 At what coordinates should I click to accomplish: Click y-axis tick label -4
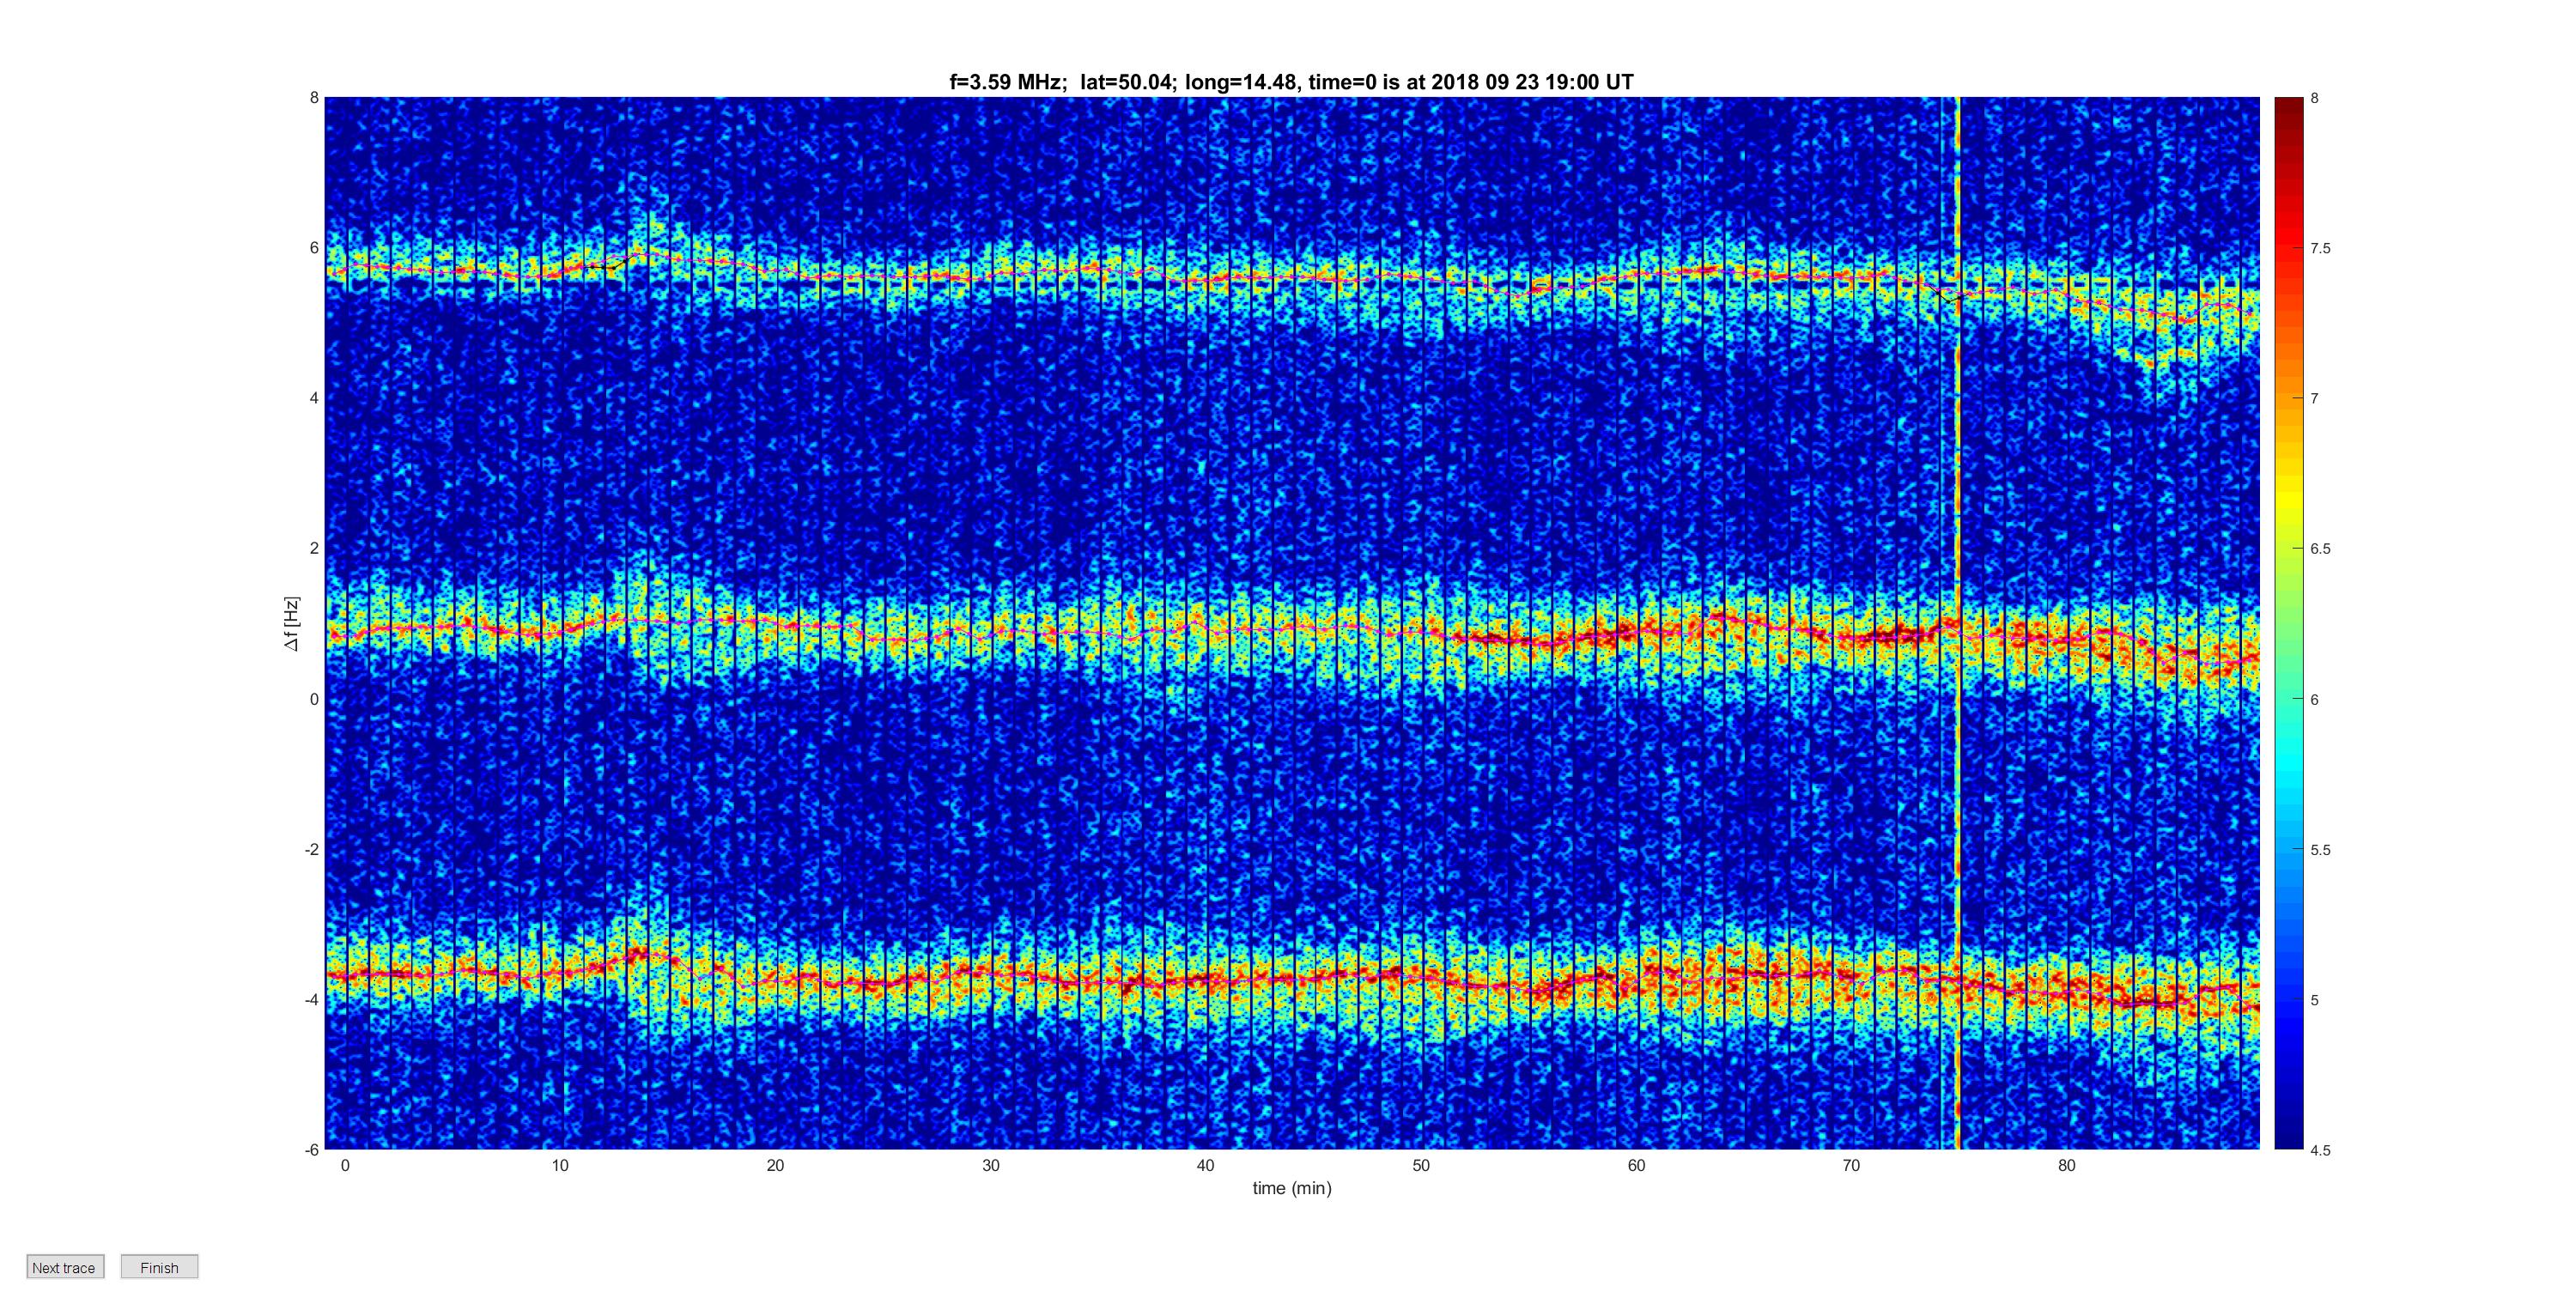click(x=312, y=999)
